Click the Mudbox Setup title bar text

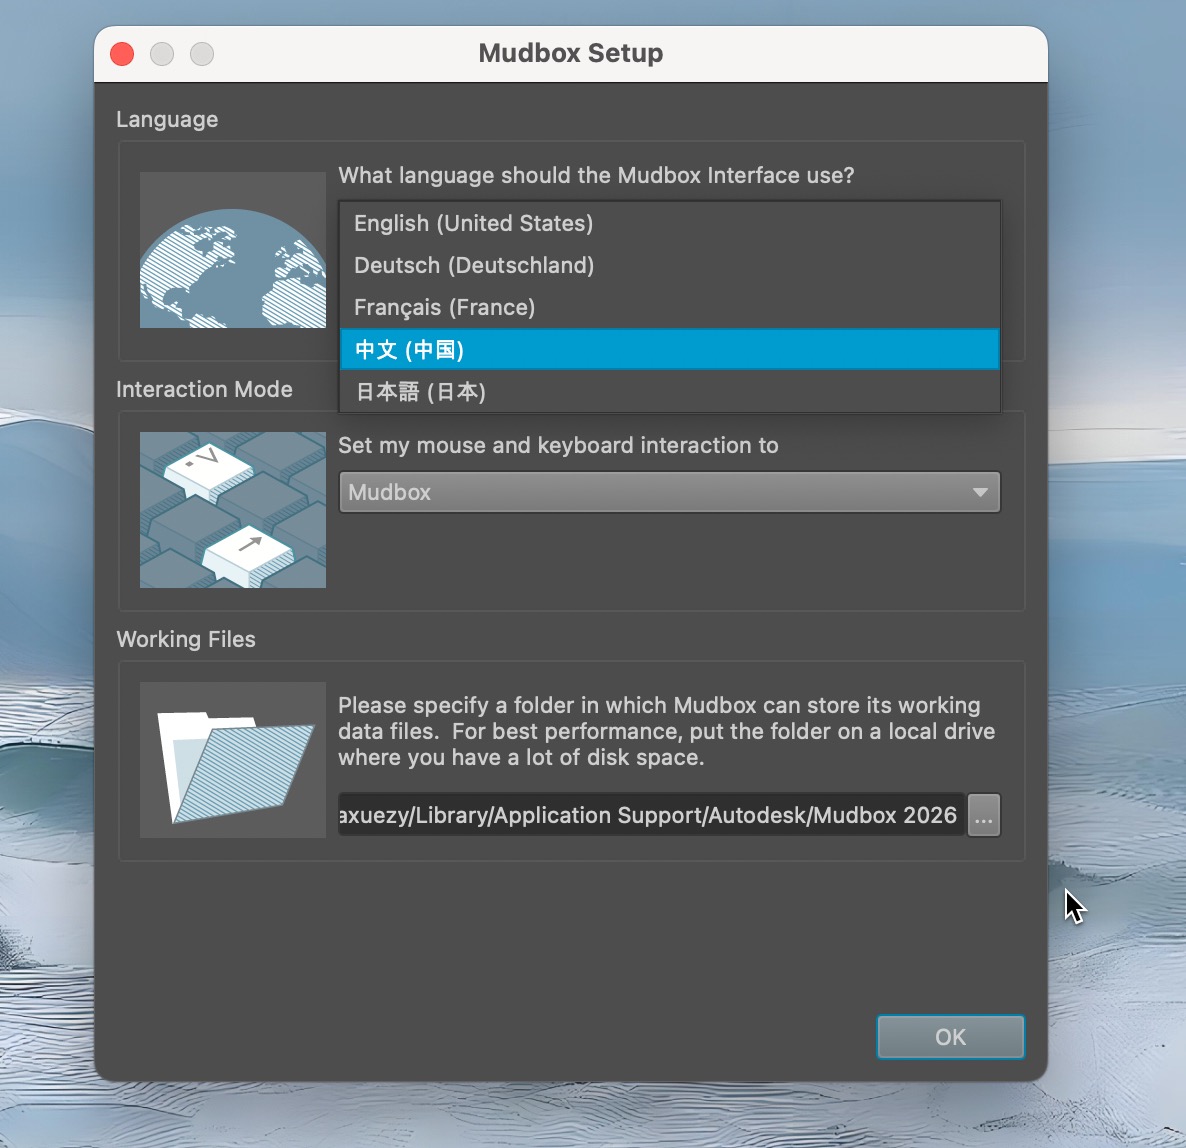tap(570, 53)
